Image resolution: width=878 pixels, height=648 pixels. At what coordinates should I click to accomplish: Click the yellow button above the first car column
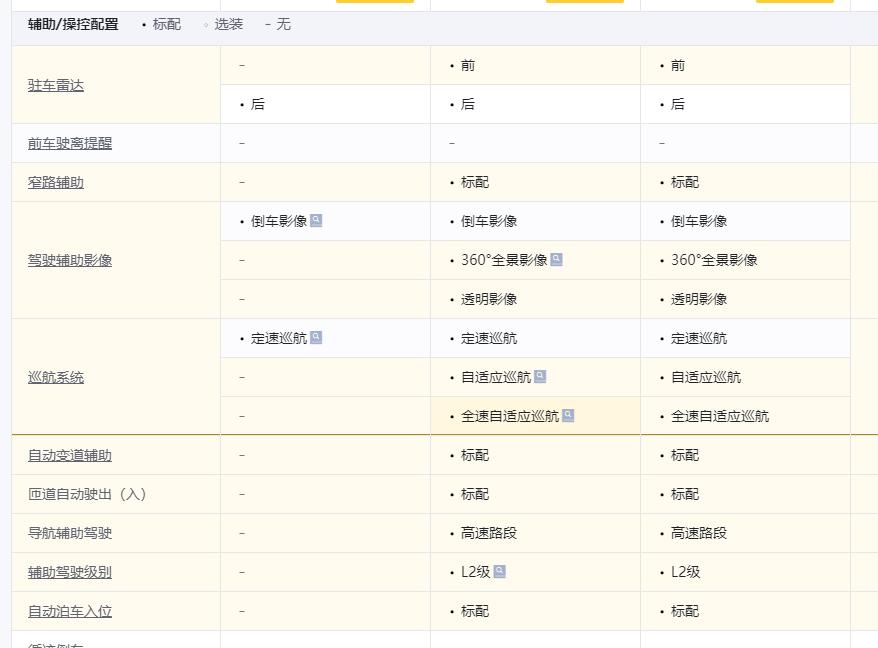[374, 1]
